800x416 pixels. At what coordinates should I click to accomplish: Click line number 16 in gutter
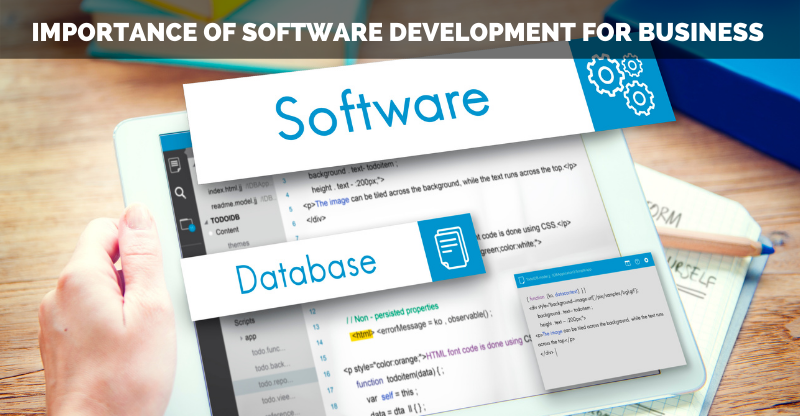click(327, 374)
